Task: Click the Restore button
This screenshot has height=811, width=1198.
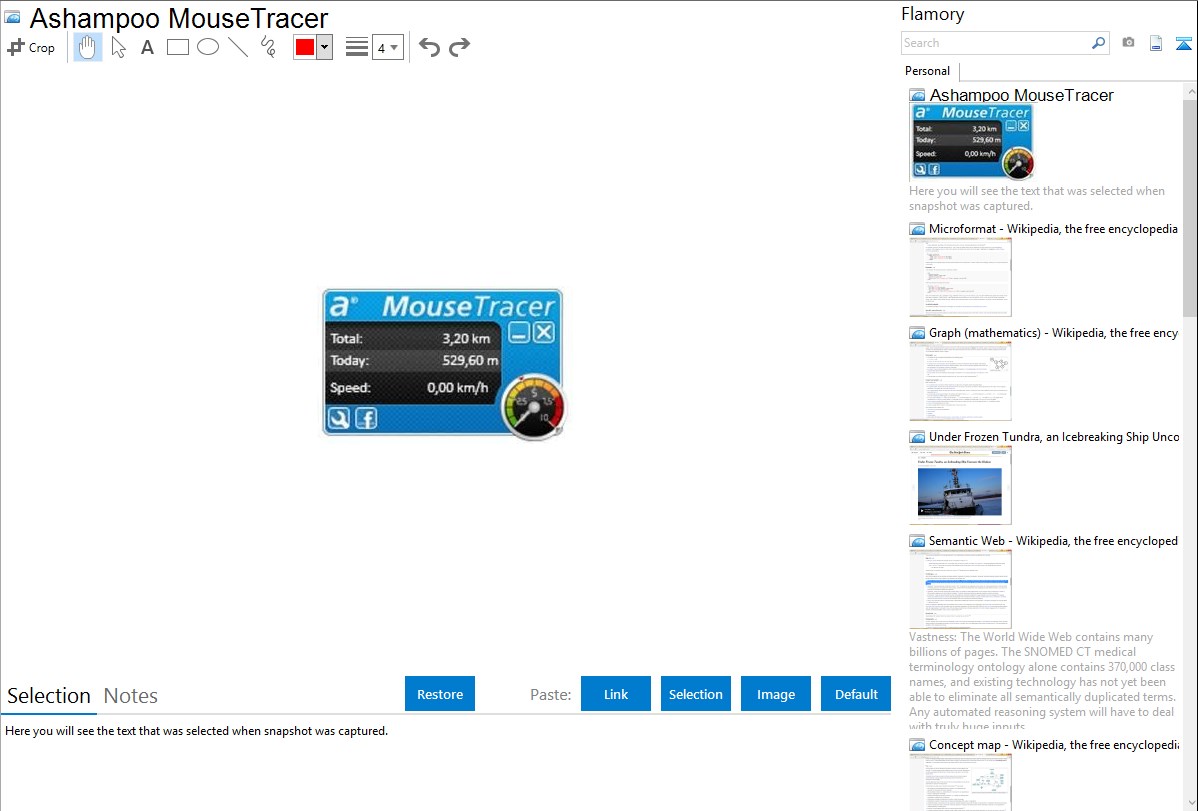Action: click(x=440, y=694)
